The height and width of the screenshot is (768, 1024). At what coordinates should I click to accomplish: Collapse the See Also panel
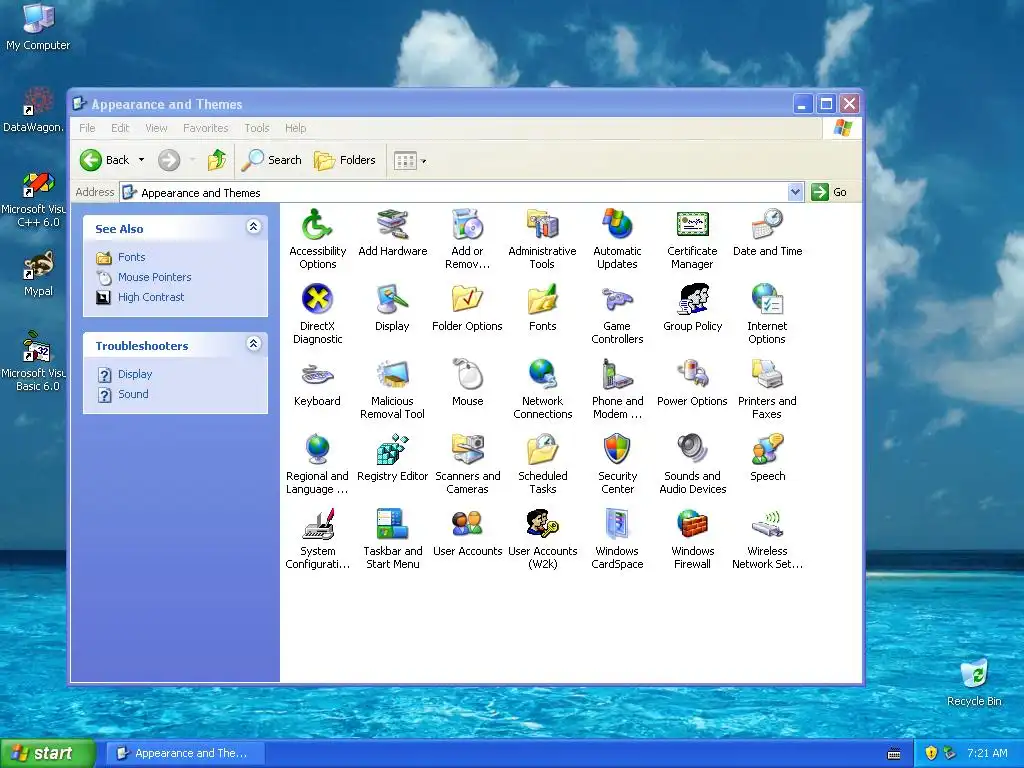[x=254, y=227]
